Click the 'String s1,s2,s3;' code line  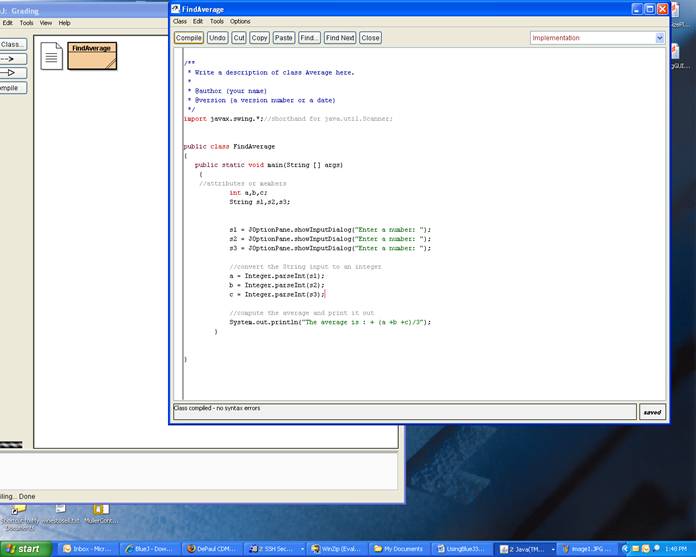(x=260, y=202)
